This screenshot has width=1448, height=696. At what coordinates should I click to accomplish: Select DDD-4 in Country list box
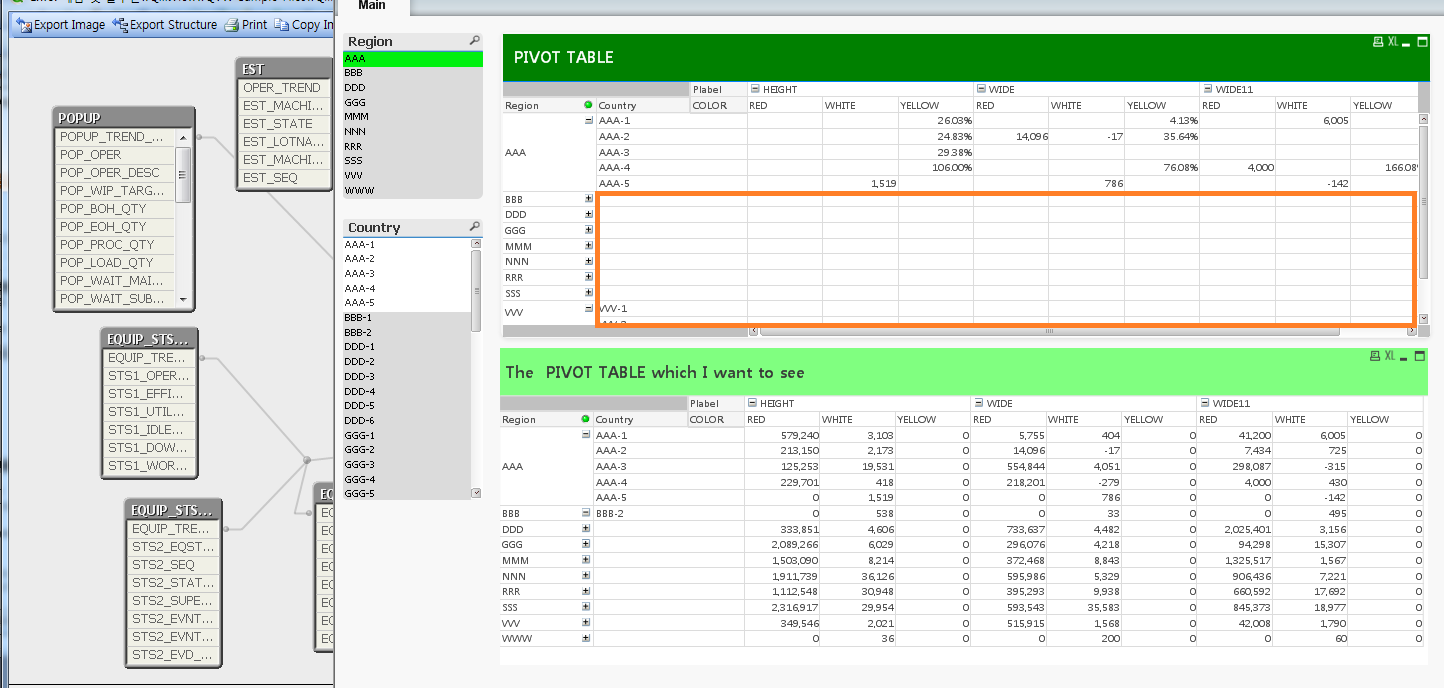pyautogui.click(x=406, y=391)
